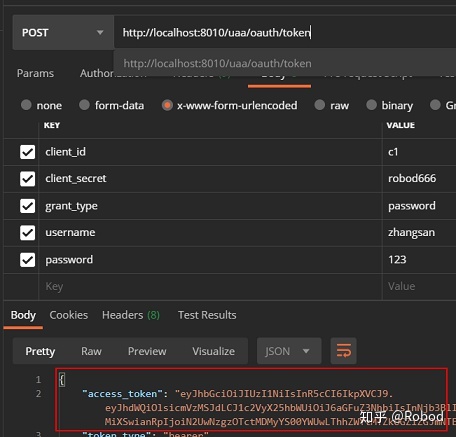Uncheck the grant_type row checkbox
This screenshot has height=437, width=456.
tap(27, 206)
